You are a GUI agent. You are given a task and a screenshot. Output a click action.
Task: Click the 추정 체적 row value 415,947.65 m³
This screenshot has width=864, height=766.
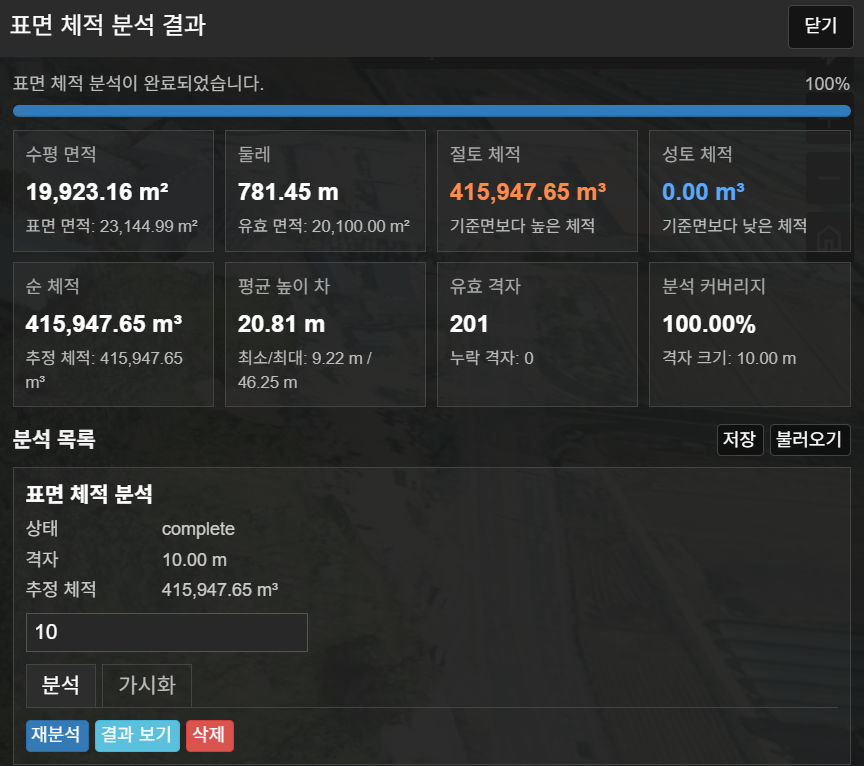click(x=220, y=590)
